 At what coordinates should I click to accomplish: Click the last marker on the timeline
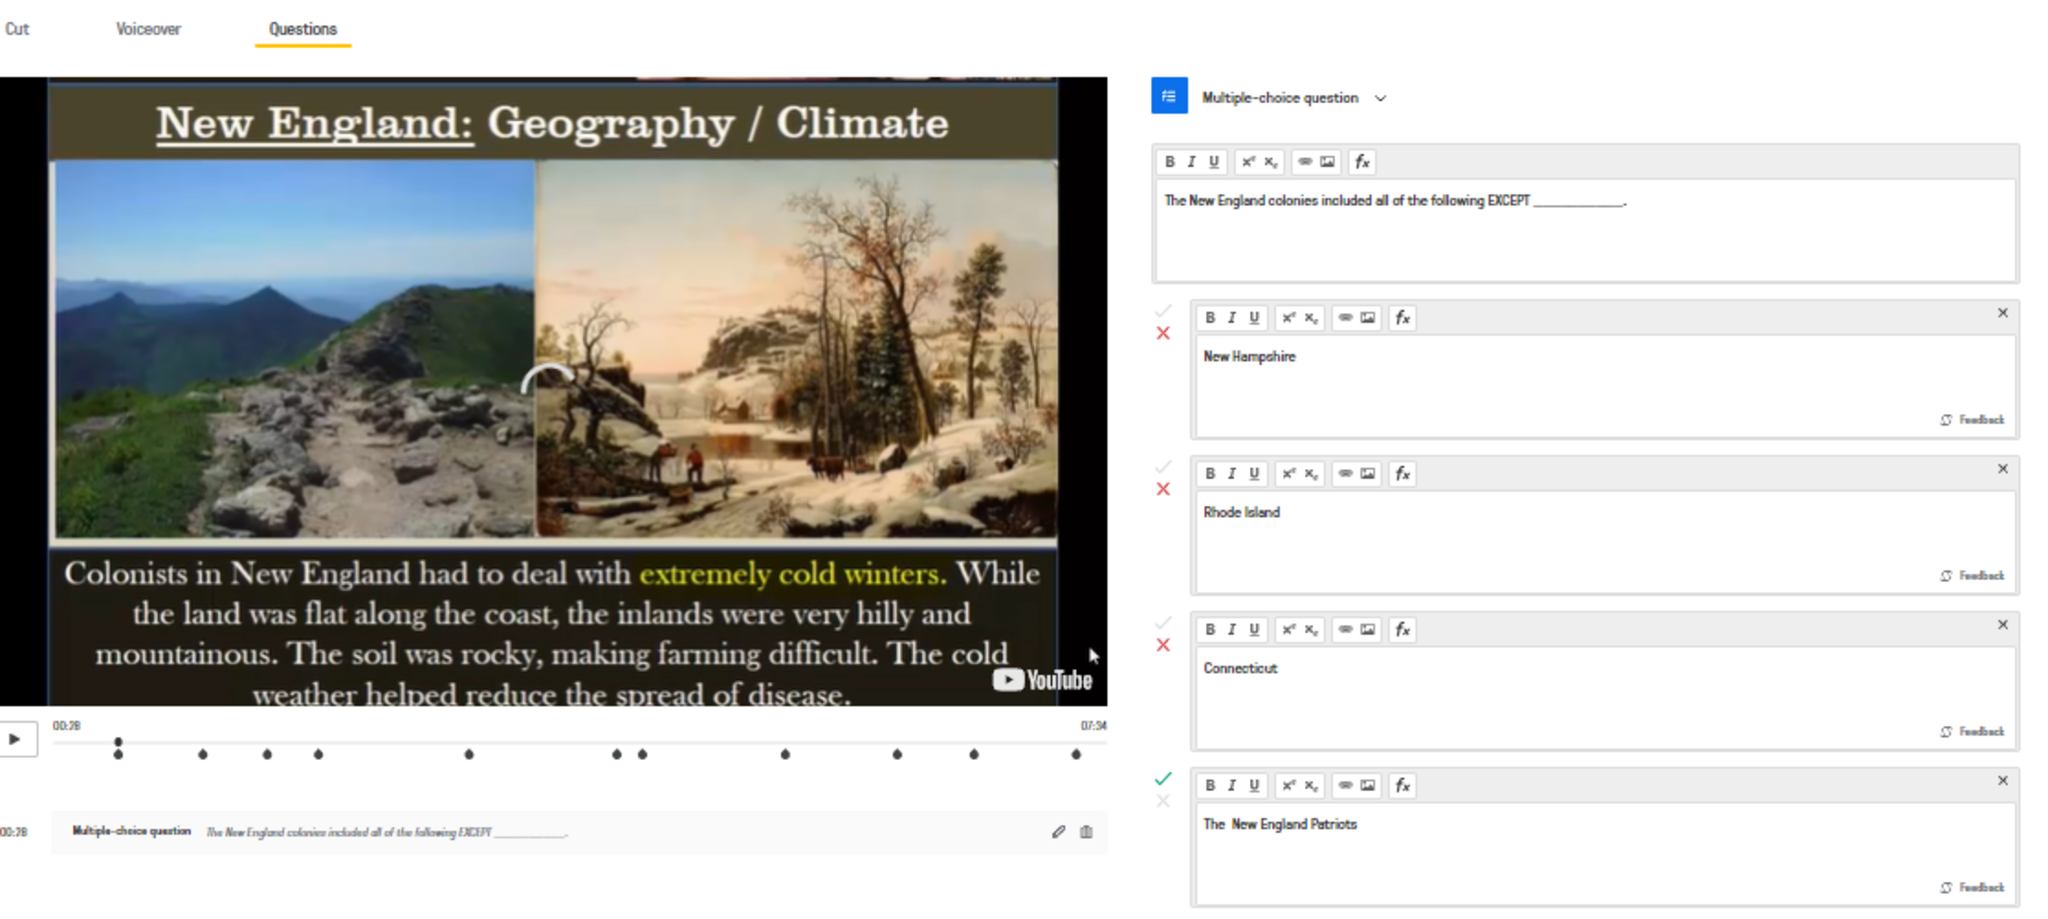click(1076, 755)
